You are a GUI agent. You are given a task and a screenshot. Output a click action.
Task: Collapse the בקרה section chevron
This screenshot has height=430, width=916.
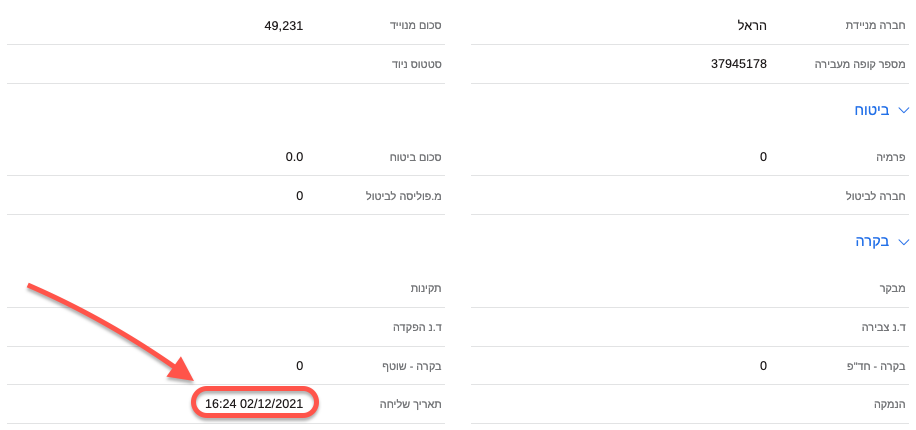904,241
